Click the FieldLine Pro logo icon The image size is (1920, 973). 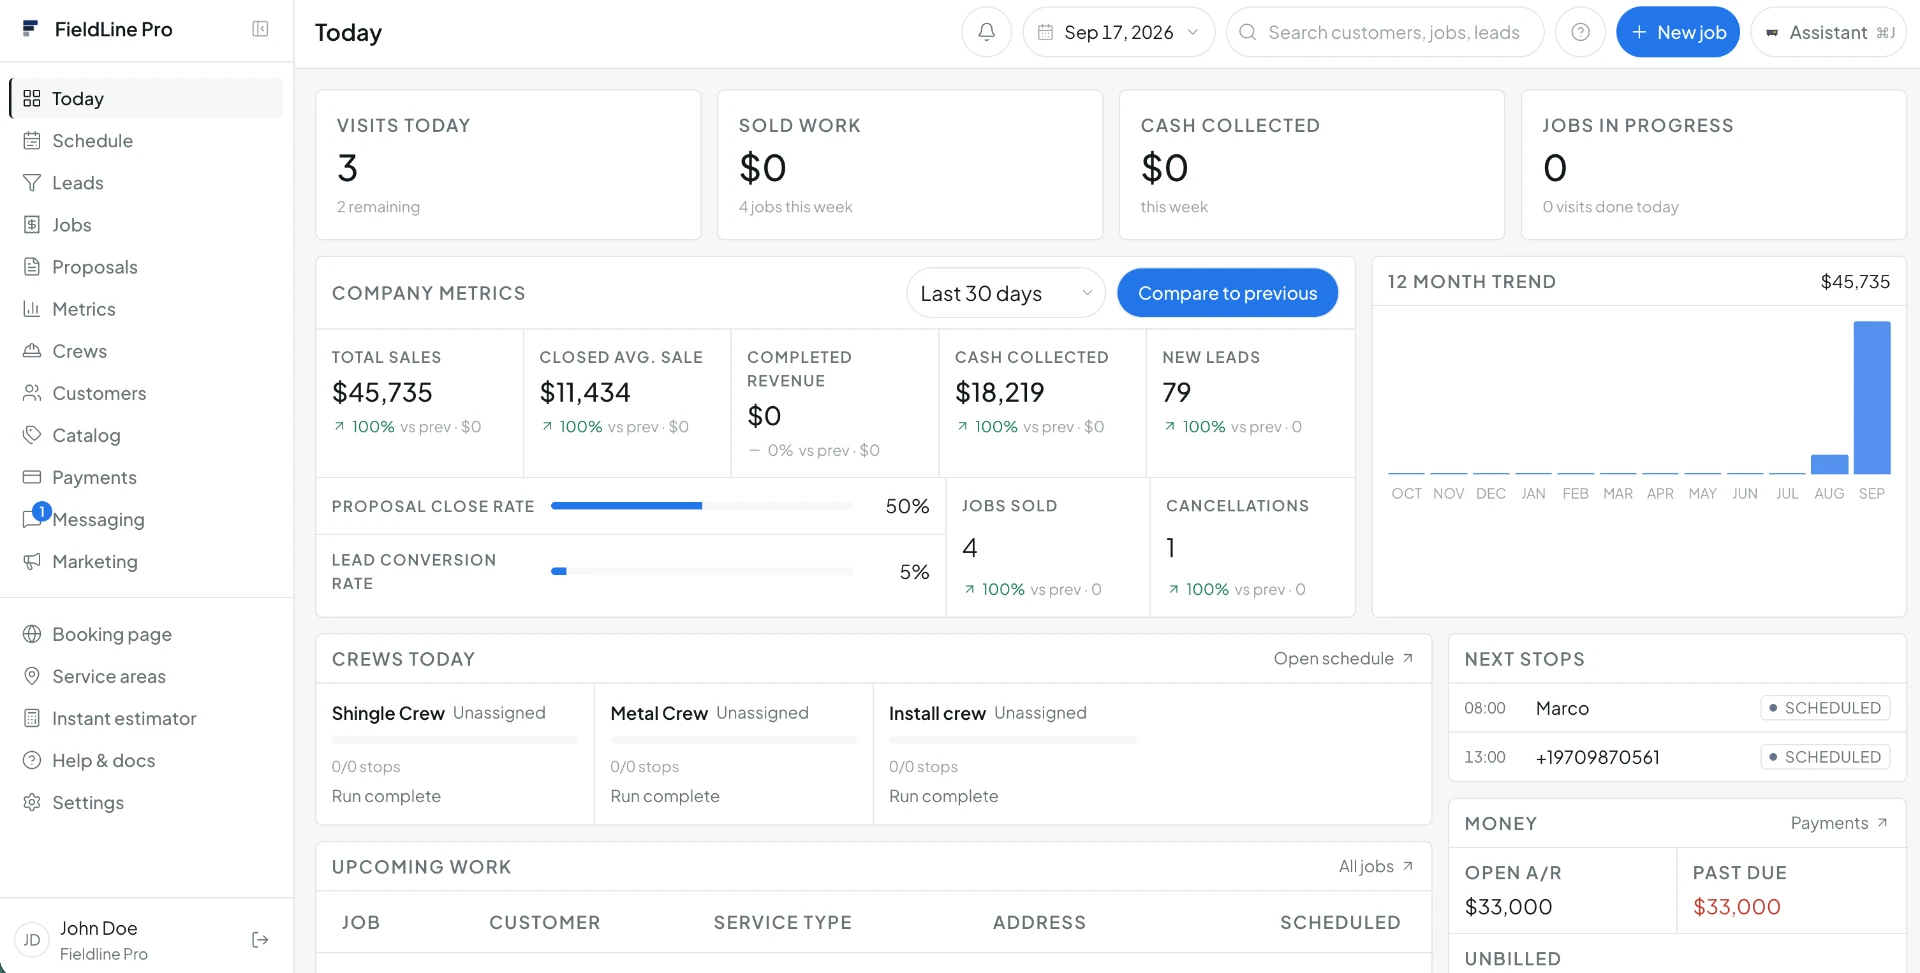click(x=31, y=28)
